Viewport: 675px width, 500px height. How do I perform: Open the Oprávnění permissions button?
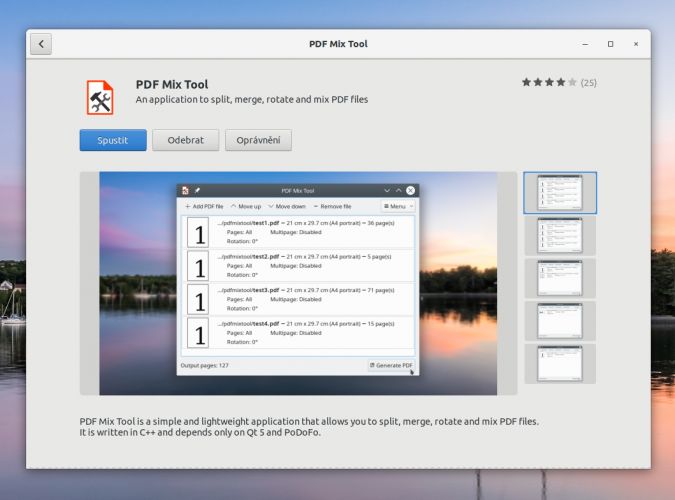pos(258,140)
